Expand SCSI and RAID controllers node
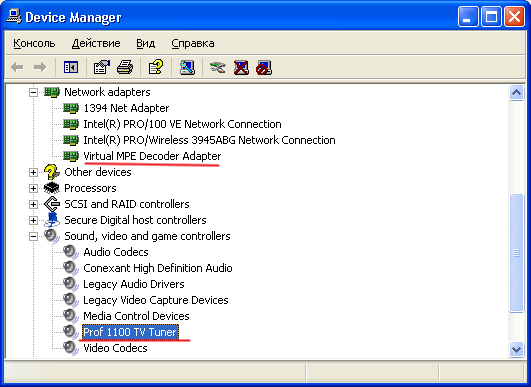531x387 pixels. (x=33, y=204)
